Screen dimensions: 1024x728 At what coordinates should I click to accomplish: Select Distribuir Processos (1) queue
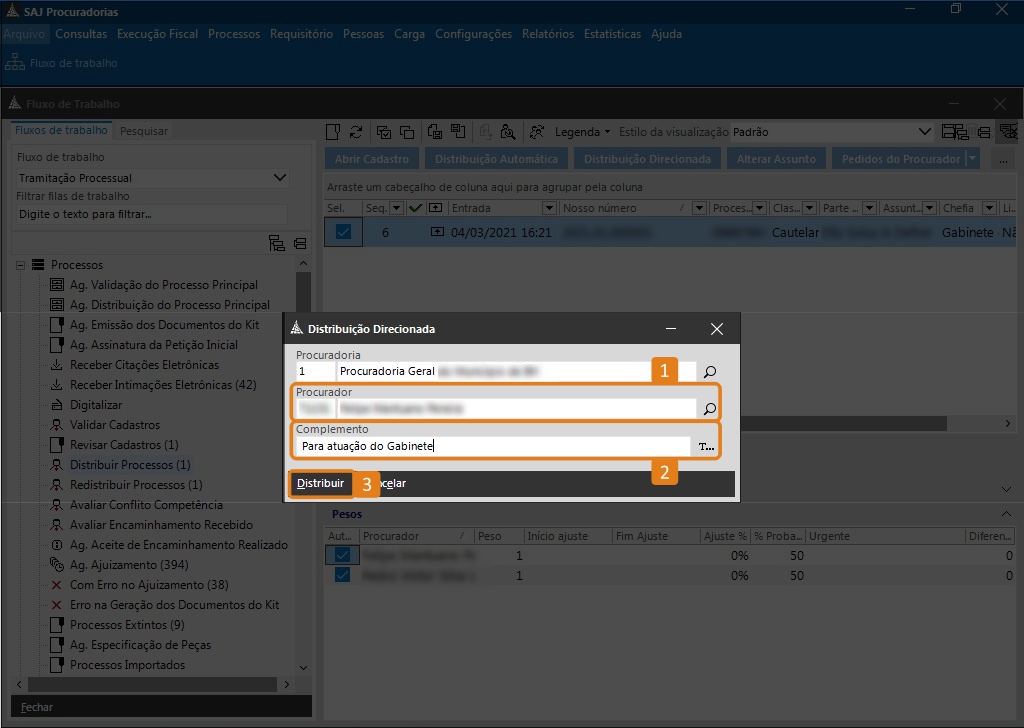tap(129, 465)
